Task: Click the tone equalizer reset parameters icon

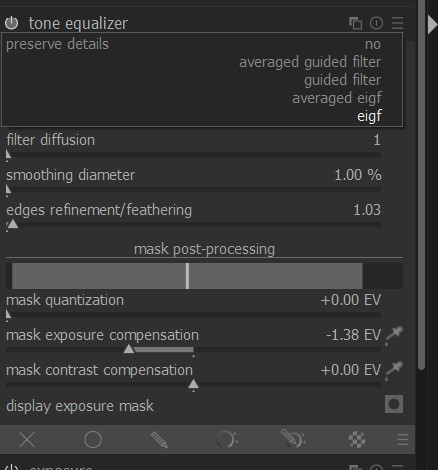Action: [x=376, y=23]
